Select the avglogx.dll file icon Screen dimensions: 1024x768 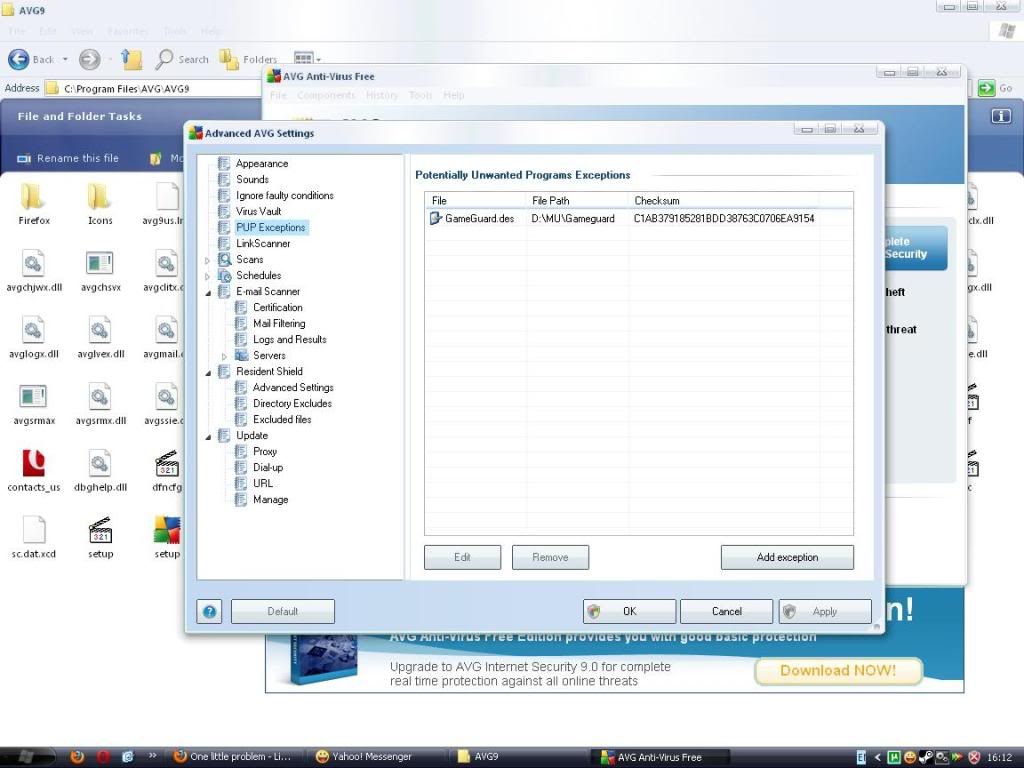(34, 338)
